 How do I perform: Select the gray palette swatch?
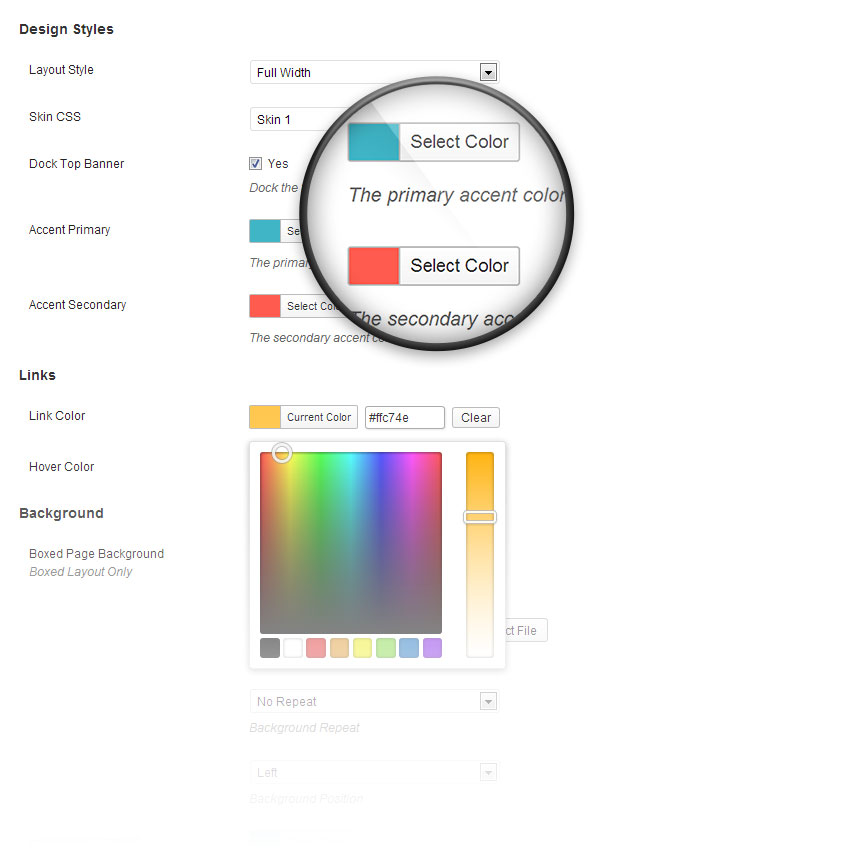pos(270,648)
